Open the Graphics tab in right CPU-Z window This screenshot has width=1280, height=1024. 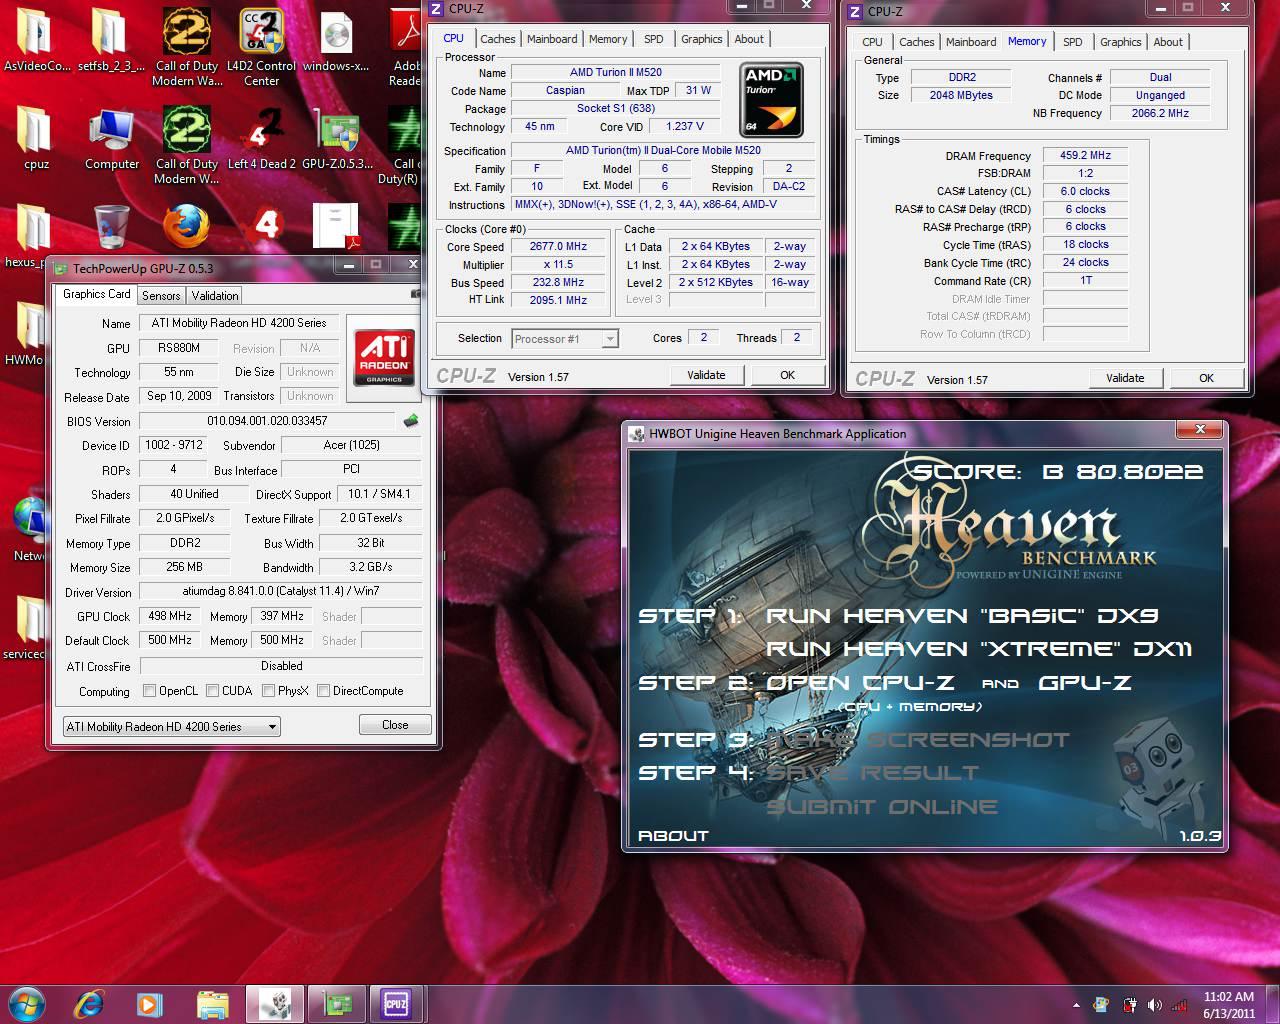coord(1121,42)
